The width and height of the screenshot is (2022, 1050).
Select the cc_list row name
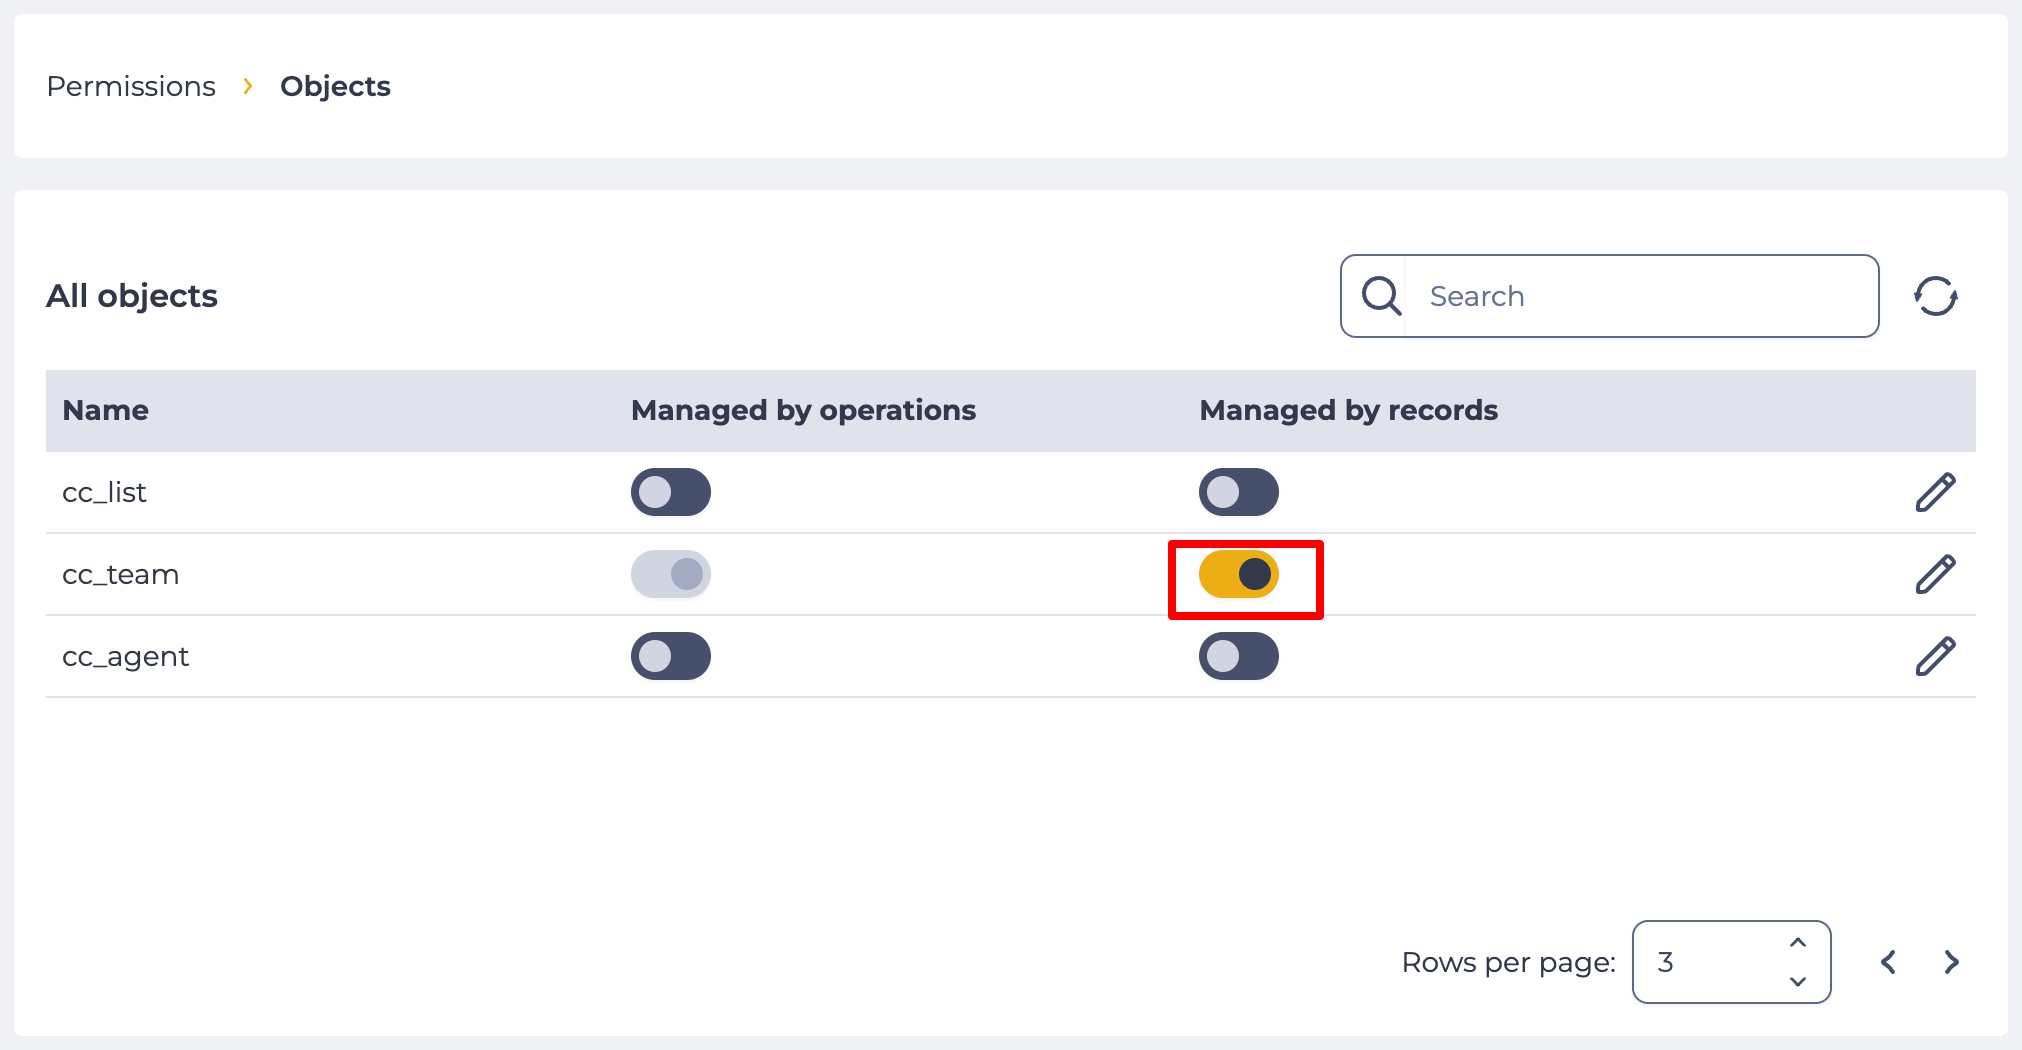(104, 492)
